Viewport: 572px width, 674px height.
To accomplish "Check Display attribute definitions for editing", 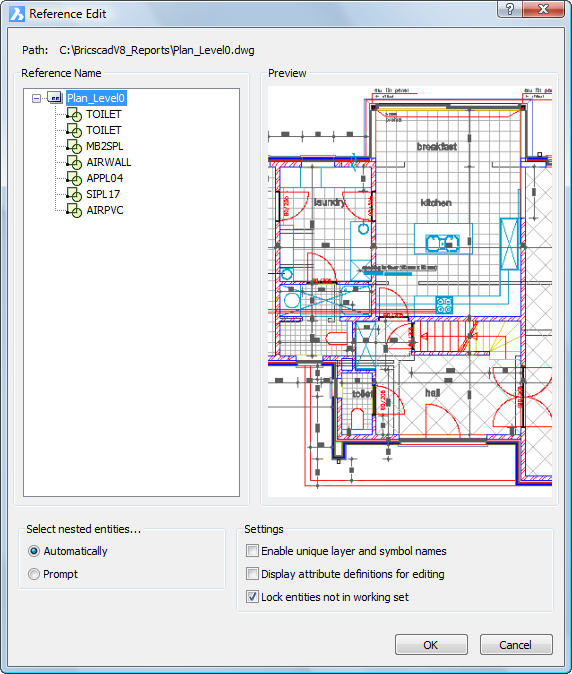I will 252,573.
